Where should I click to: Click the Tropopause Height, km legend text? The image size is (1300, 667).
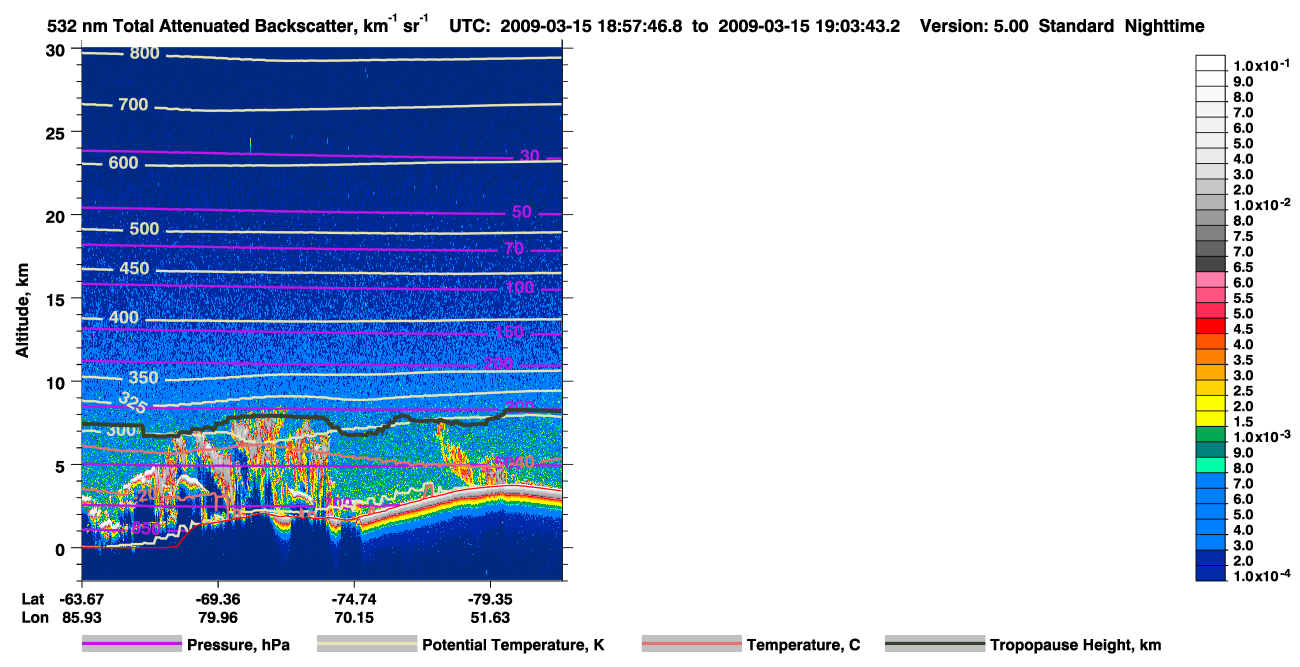1076,646
